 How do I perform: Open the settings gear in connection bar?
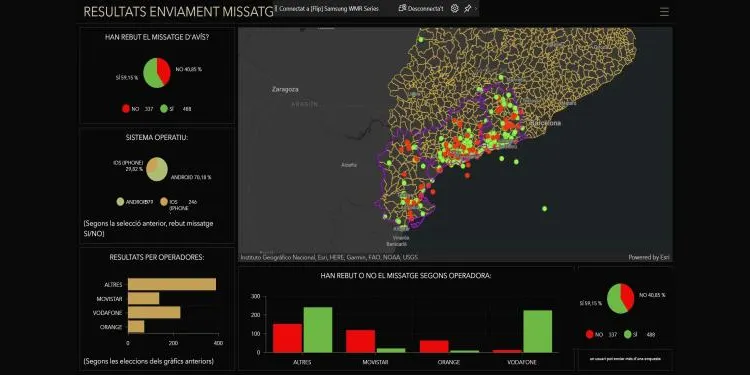tap(454, 8)
